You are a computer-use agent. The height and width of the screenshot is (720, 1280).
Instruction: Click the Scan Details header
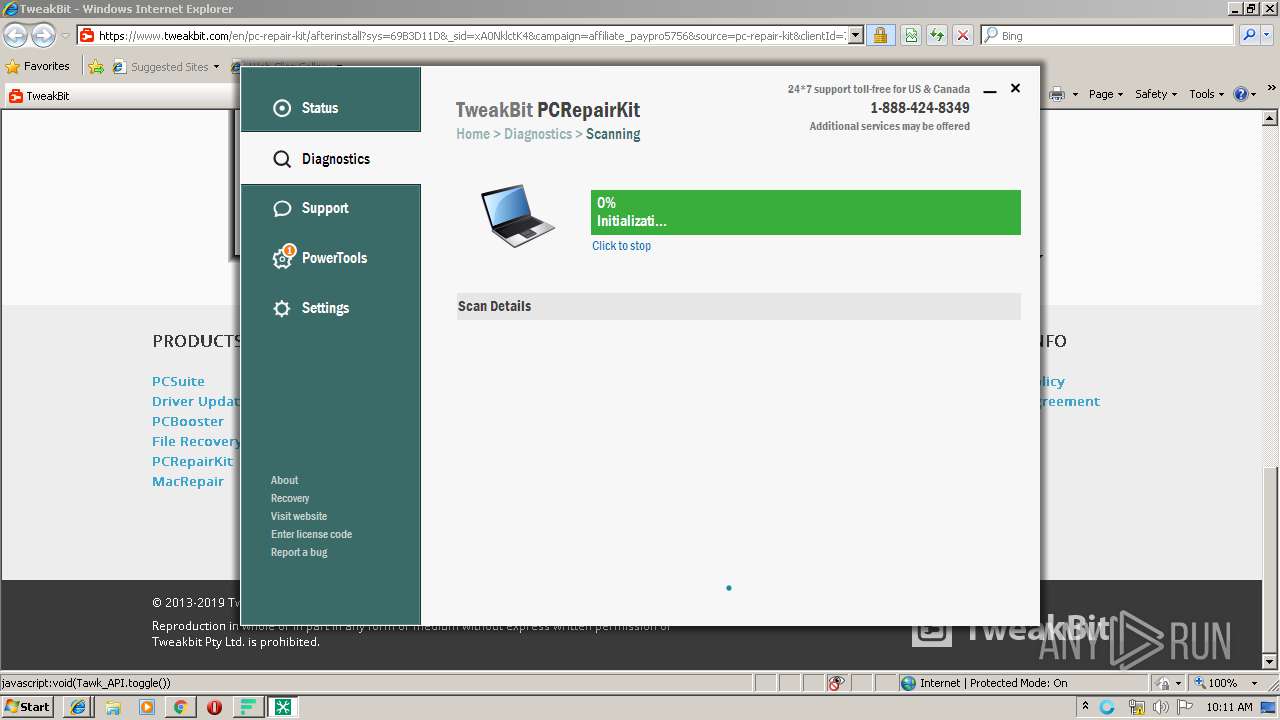click(738, 306)
